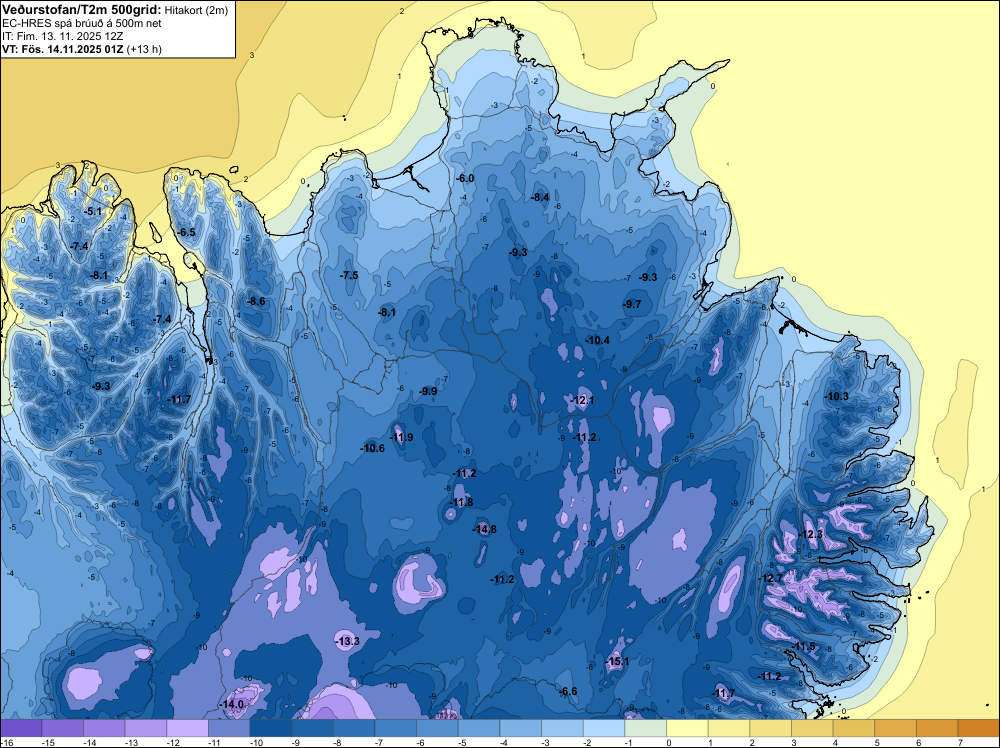
Task: Click the -6.6 temperature label
Action: 568,692
